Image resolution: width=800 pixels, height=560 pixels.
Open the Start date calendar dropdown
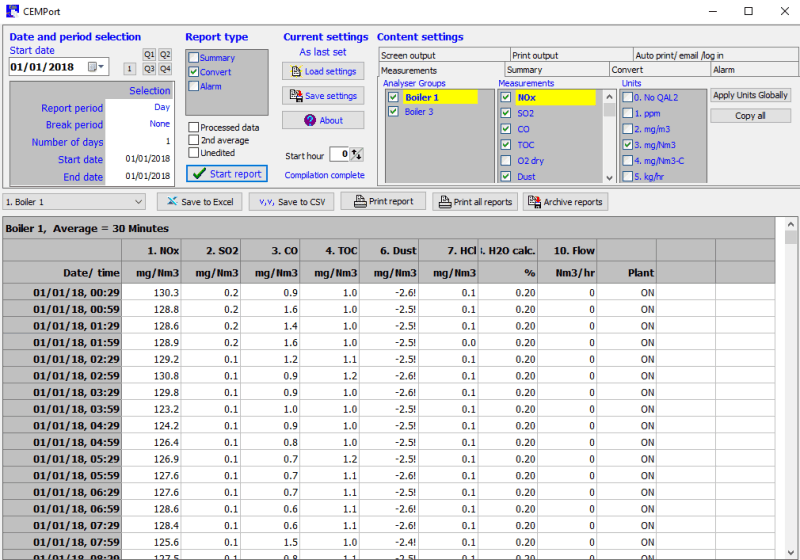coord(96,67)
